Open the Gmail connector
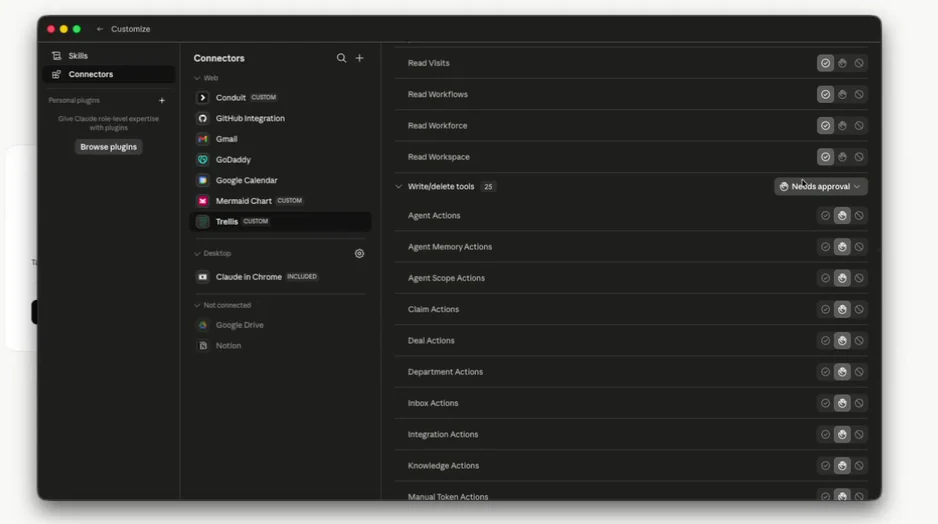 [280, 139]
